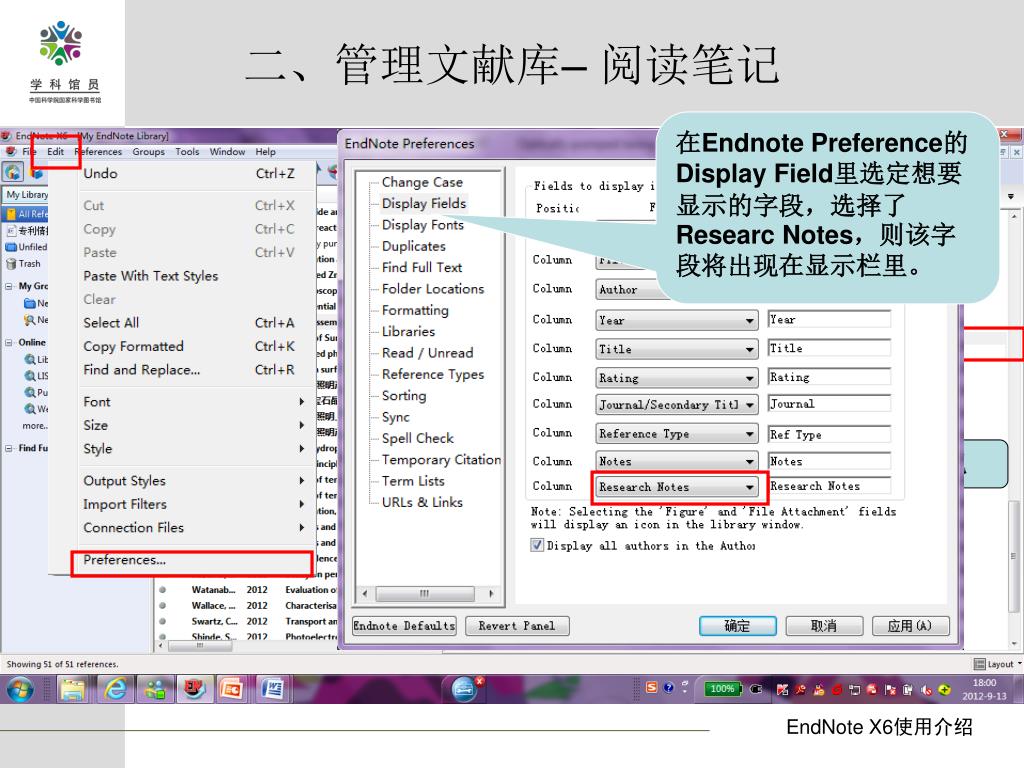Click preferences list horizontal scrollbar thumb
This screenshot has height=768, width=1024.
point(424,594)
